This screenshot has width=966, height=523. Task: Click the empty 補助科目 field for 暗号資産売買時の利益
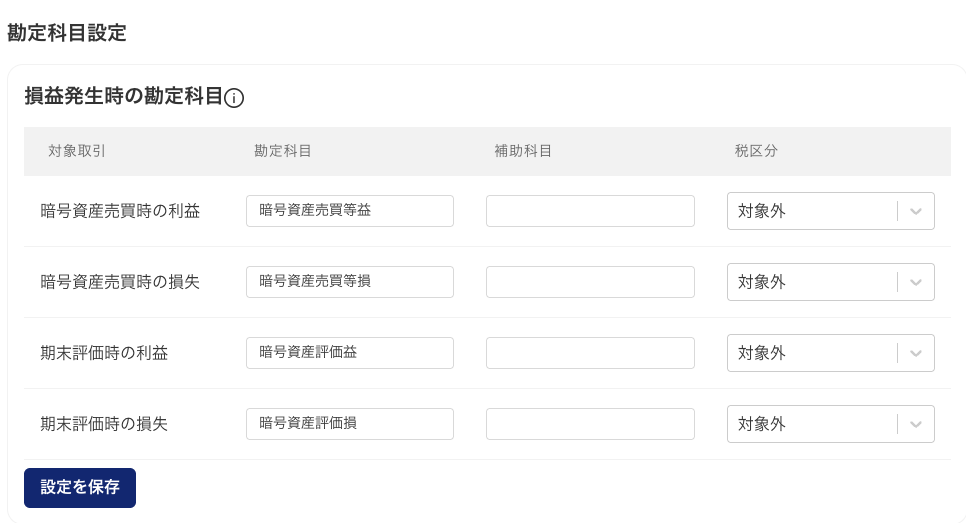[x=590, y=211]
